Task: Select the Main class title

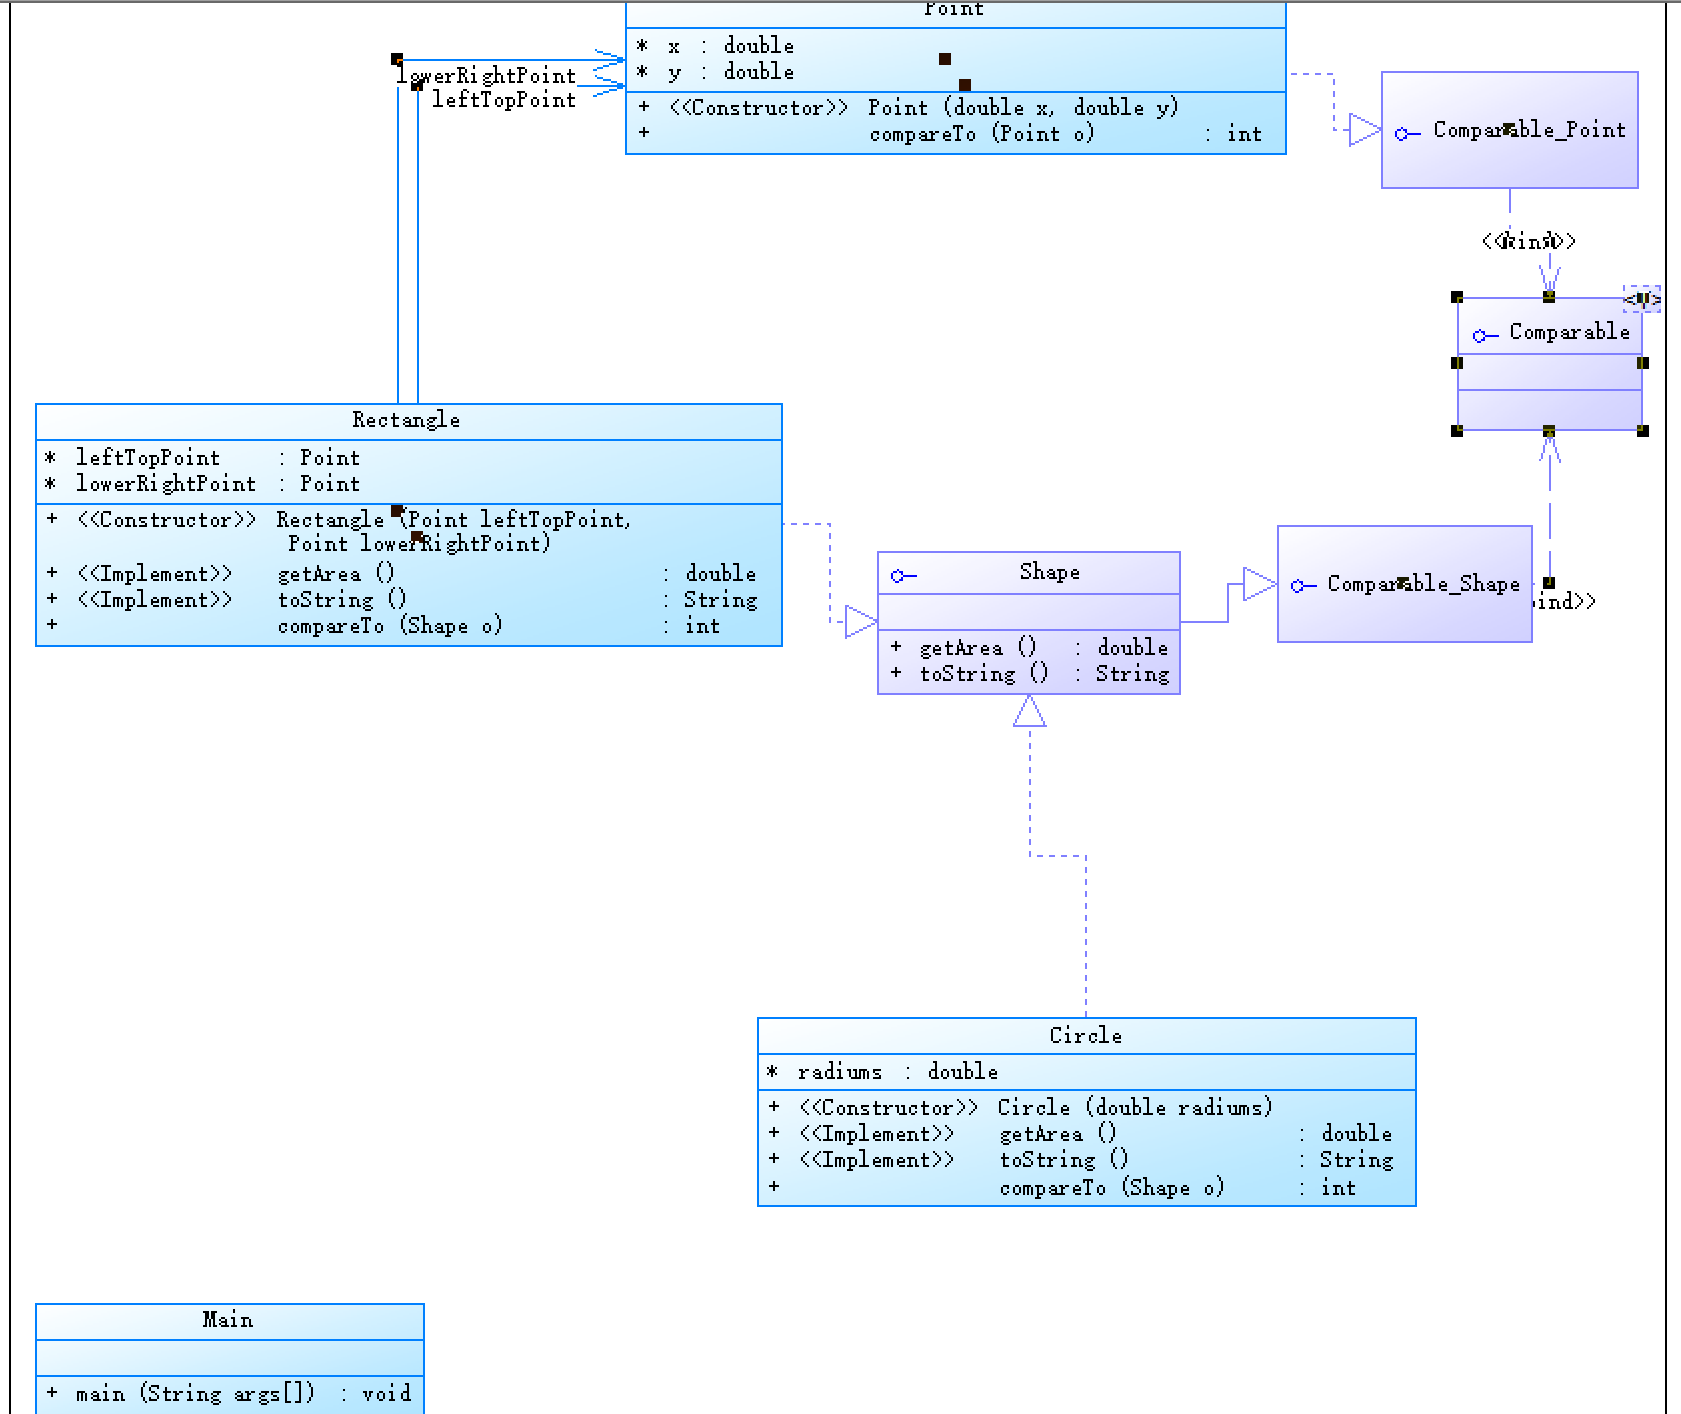Action: [x=228, y=1320]
